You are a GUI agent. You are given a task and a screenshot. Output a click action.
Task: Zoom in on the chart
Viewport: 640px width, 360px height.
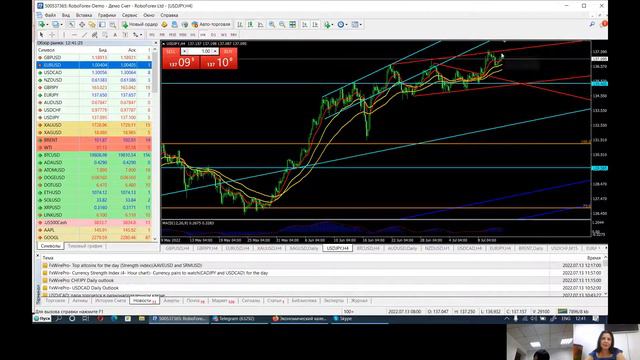point(272,24)
